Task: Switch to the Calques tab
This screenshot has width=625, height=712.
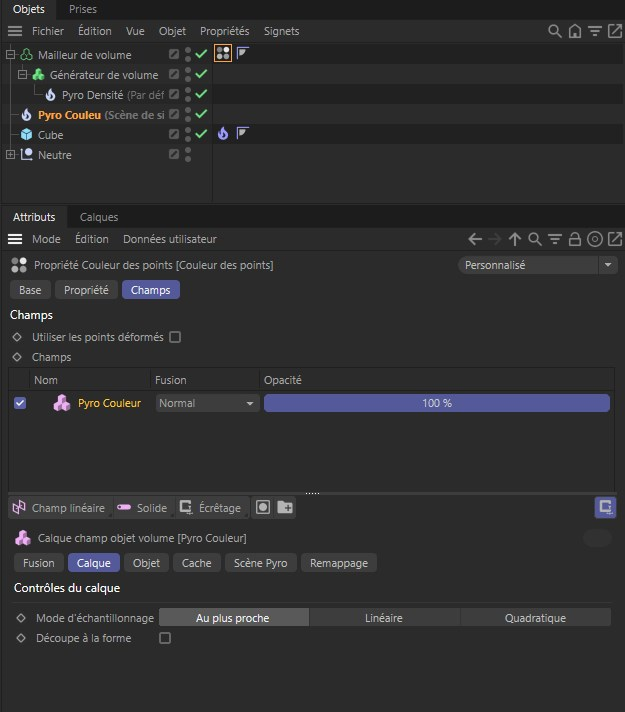Action: [x=99, y=217]
